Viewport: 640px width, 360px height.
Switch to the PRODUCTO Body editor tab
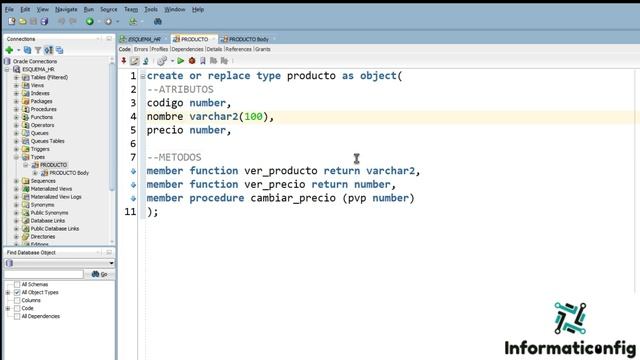coord(248,39)
